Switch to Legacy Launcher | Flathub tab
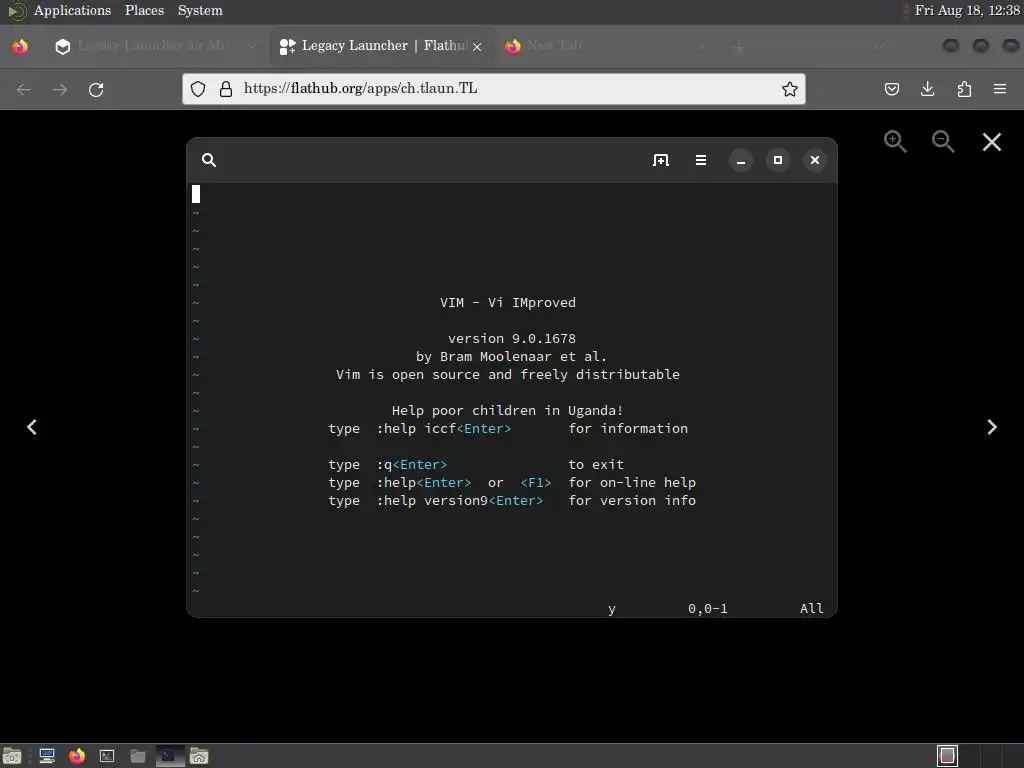 pos(382,46)
